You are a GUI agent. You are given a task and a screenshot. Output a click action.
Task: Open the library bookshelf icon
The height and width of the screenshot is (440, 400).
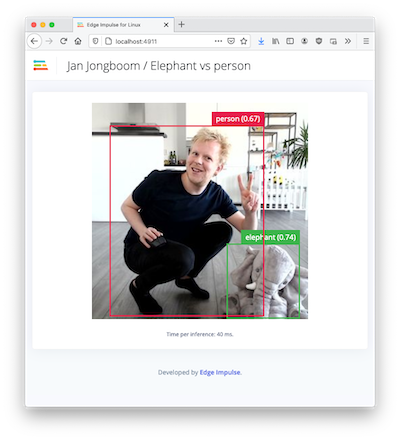tap(276, 41)
